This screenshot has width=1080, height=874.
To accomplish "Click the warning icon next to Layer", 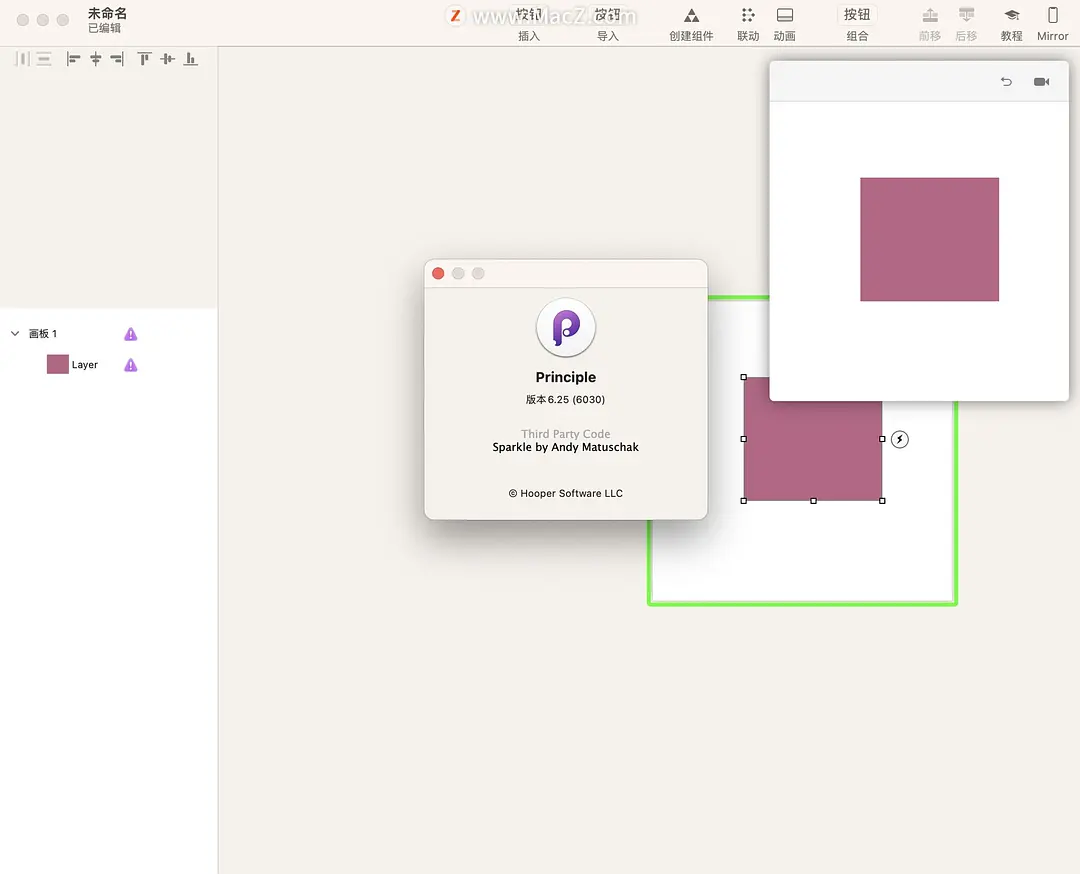I will (130, 365).
